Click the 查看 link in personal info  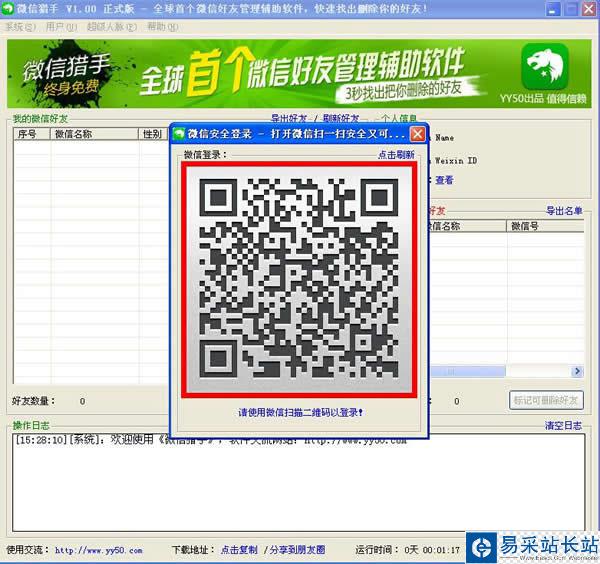tap(444, 180)
